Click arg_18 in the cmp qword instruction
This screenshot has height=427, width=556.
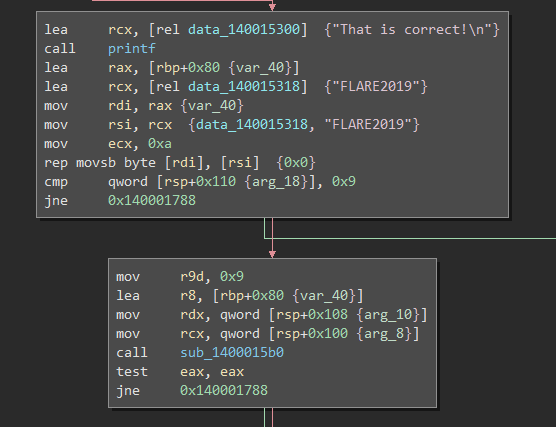coord(276,182)
